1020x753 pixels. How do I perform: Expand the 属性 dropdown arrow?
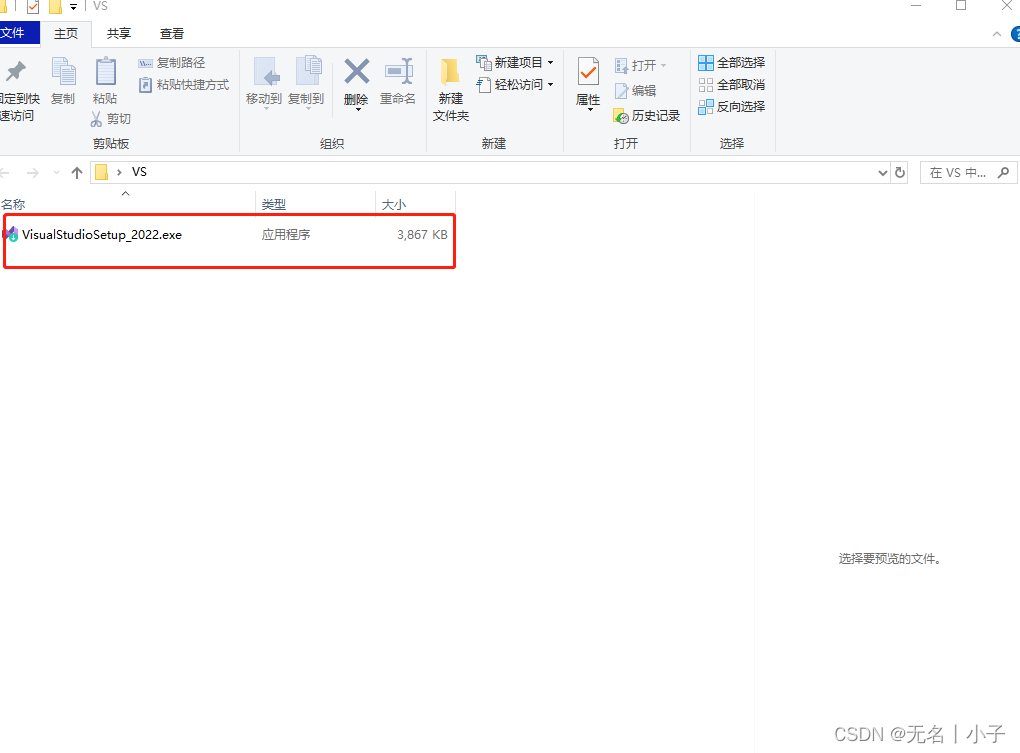pyautogui.click(x=590, y=109)
